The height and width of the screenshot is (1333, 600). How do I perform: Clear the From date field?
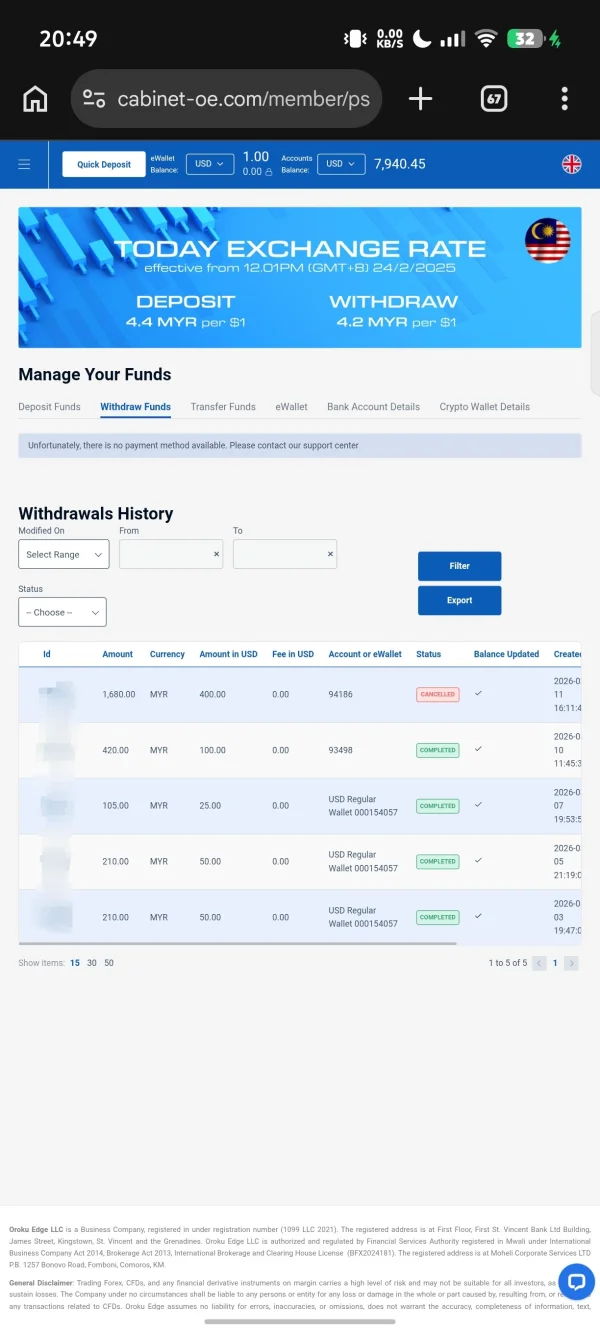tap(216, 554)
